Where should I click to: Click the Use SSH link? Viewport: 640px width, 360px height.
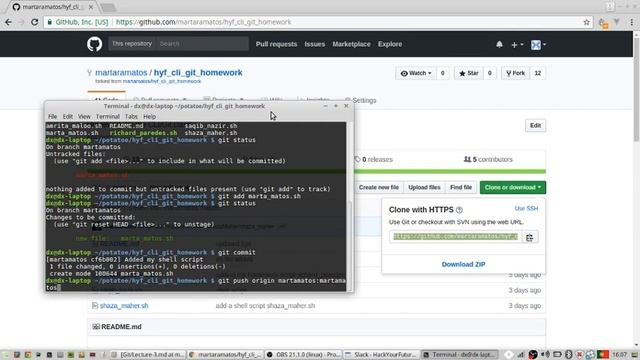point(526,209)
